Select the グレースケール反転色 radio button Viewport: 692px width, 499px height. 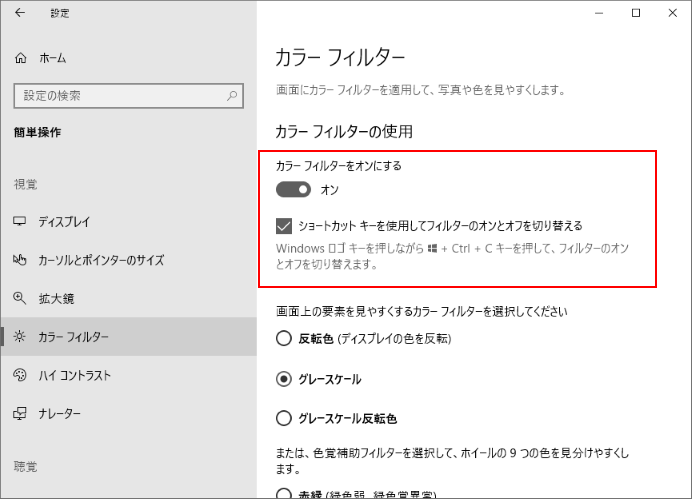284,418
